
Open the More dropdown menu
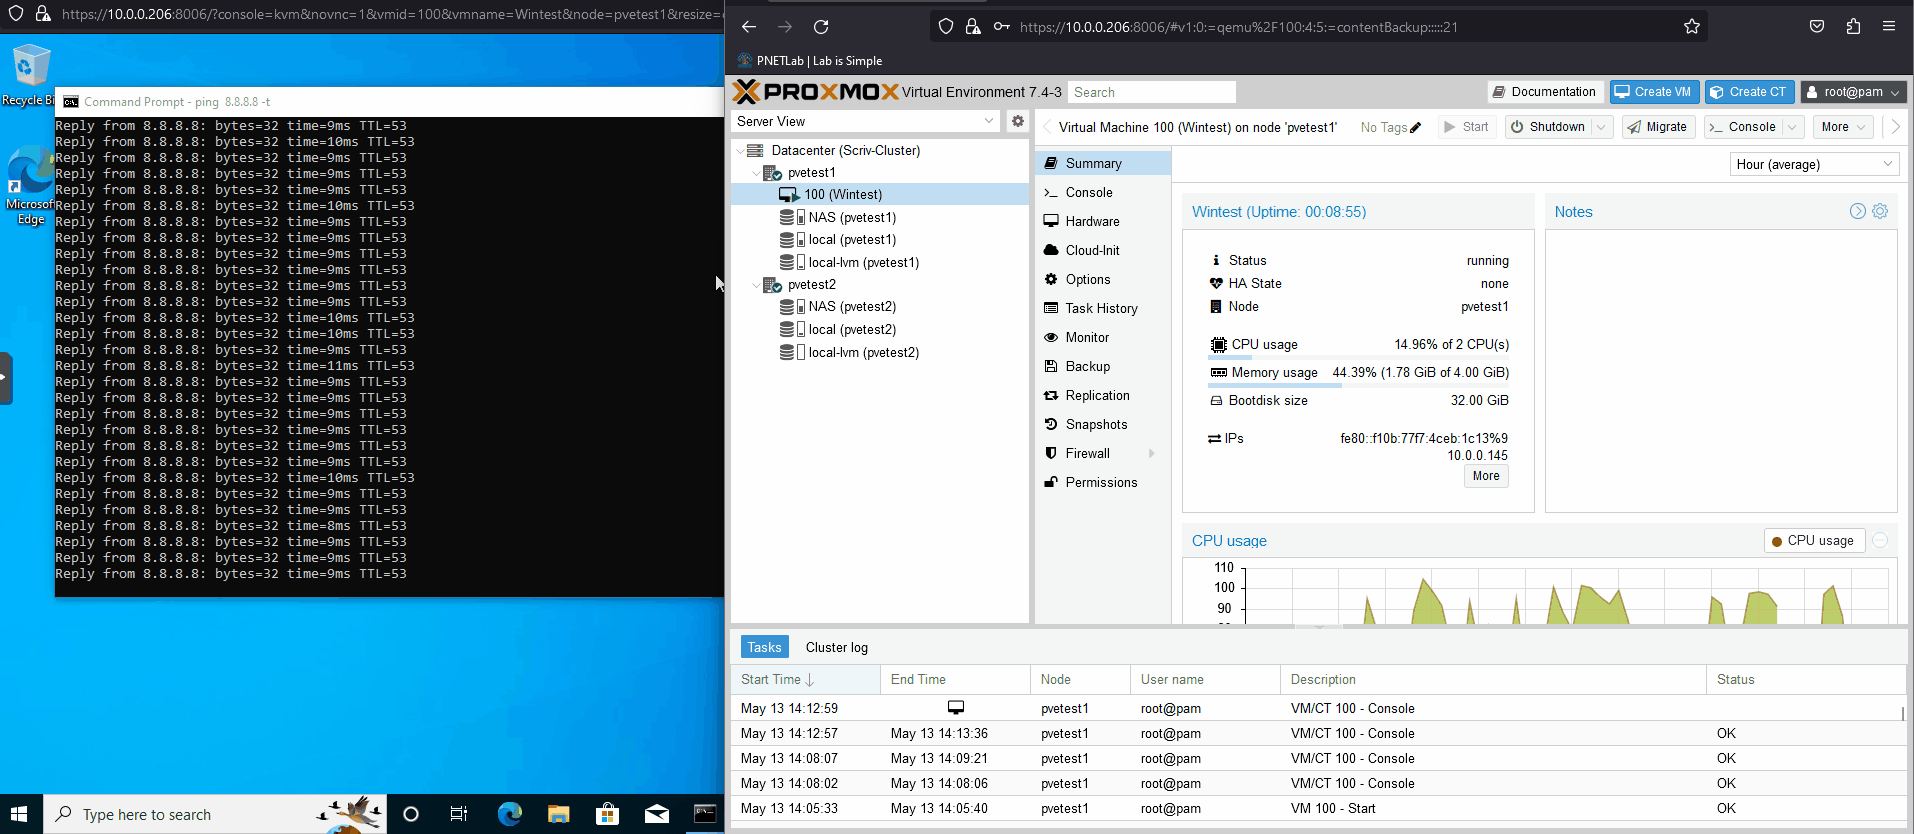pos(1843,127)
